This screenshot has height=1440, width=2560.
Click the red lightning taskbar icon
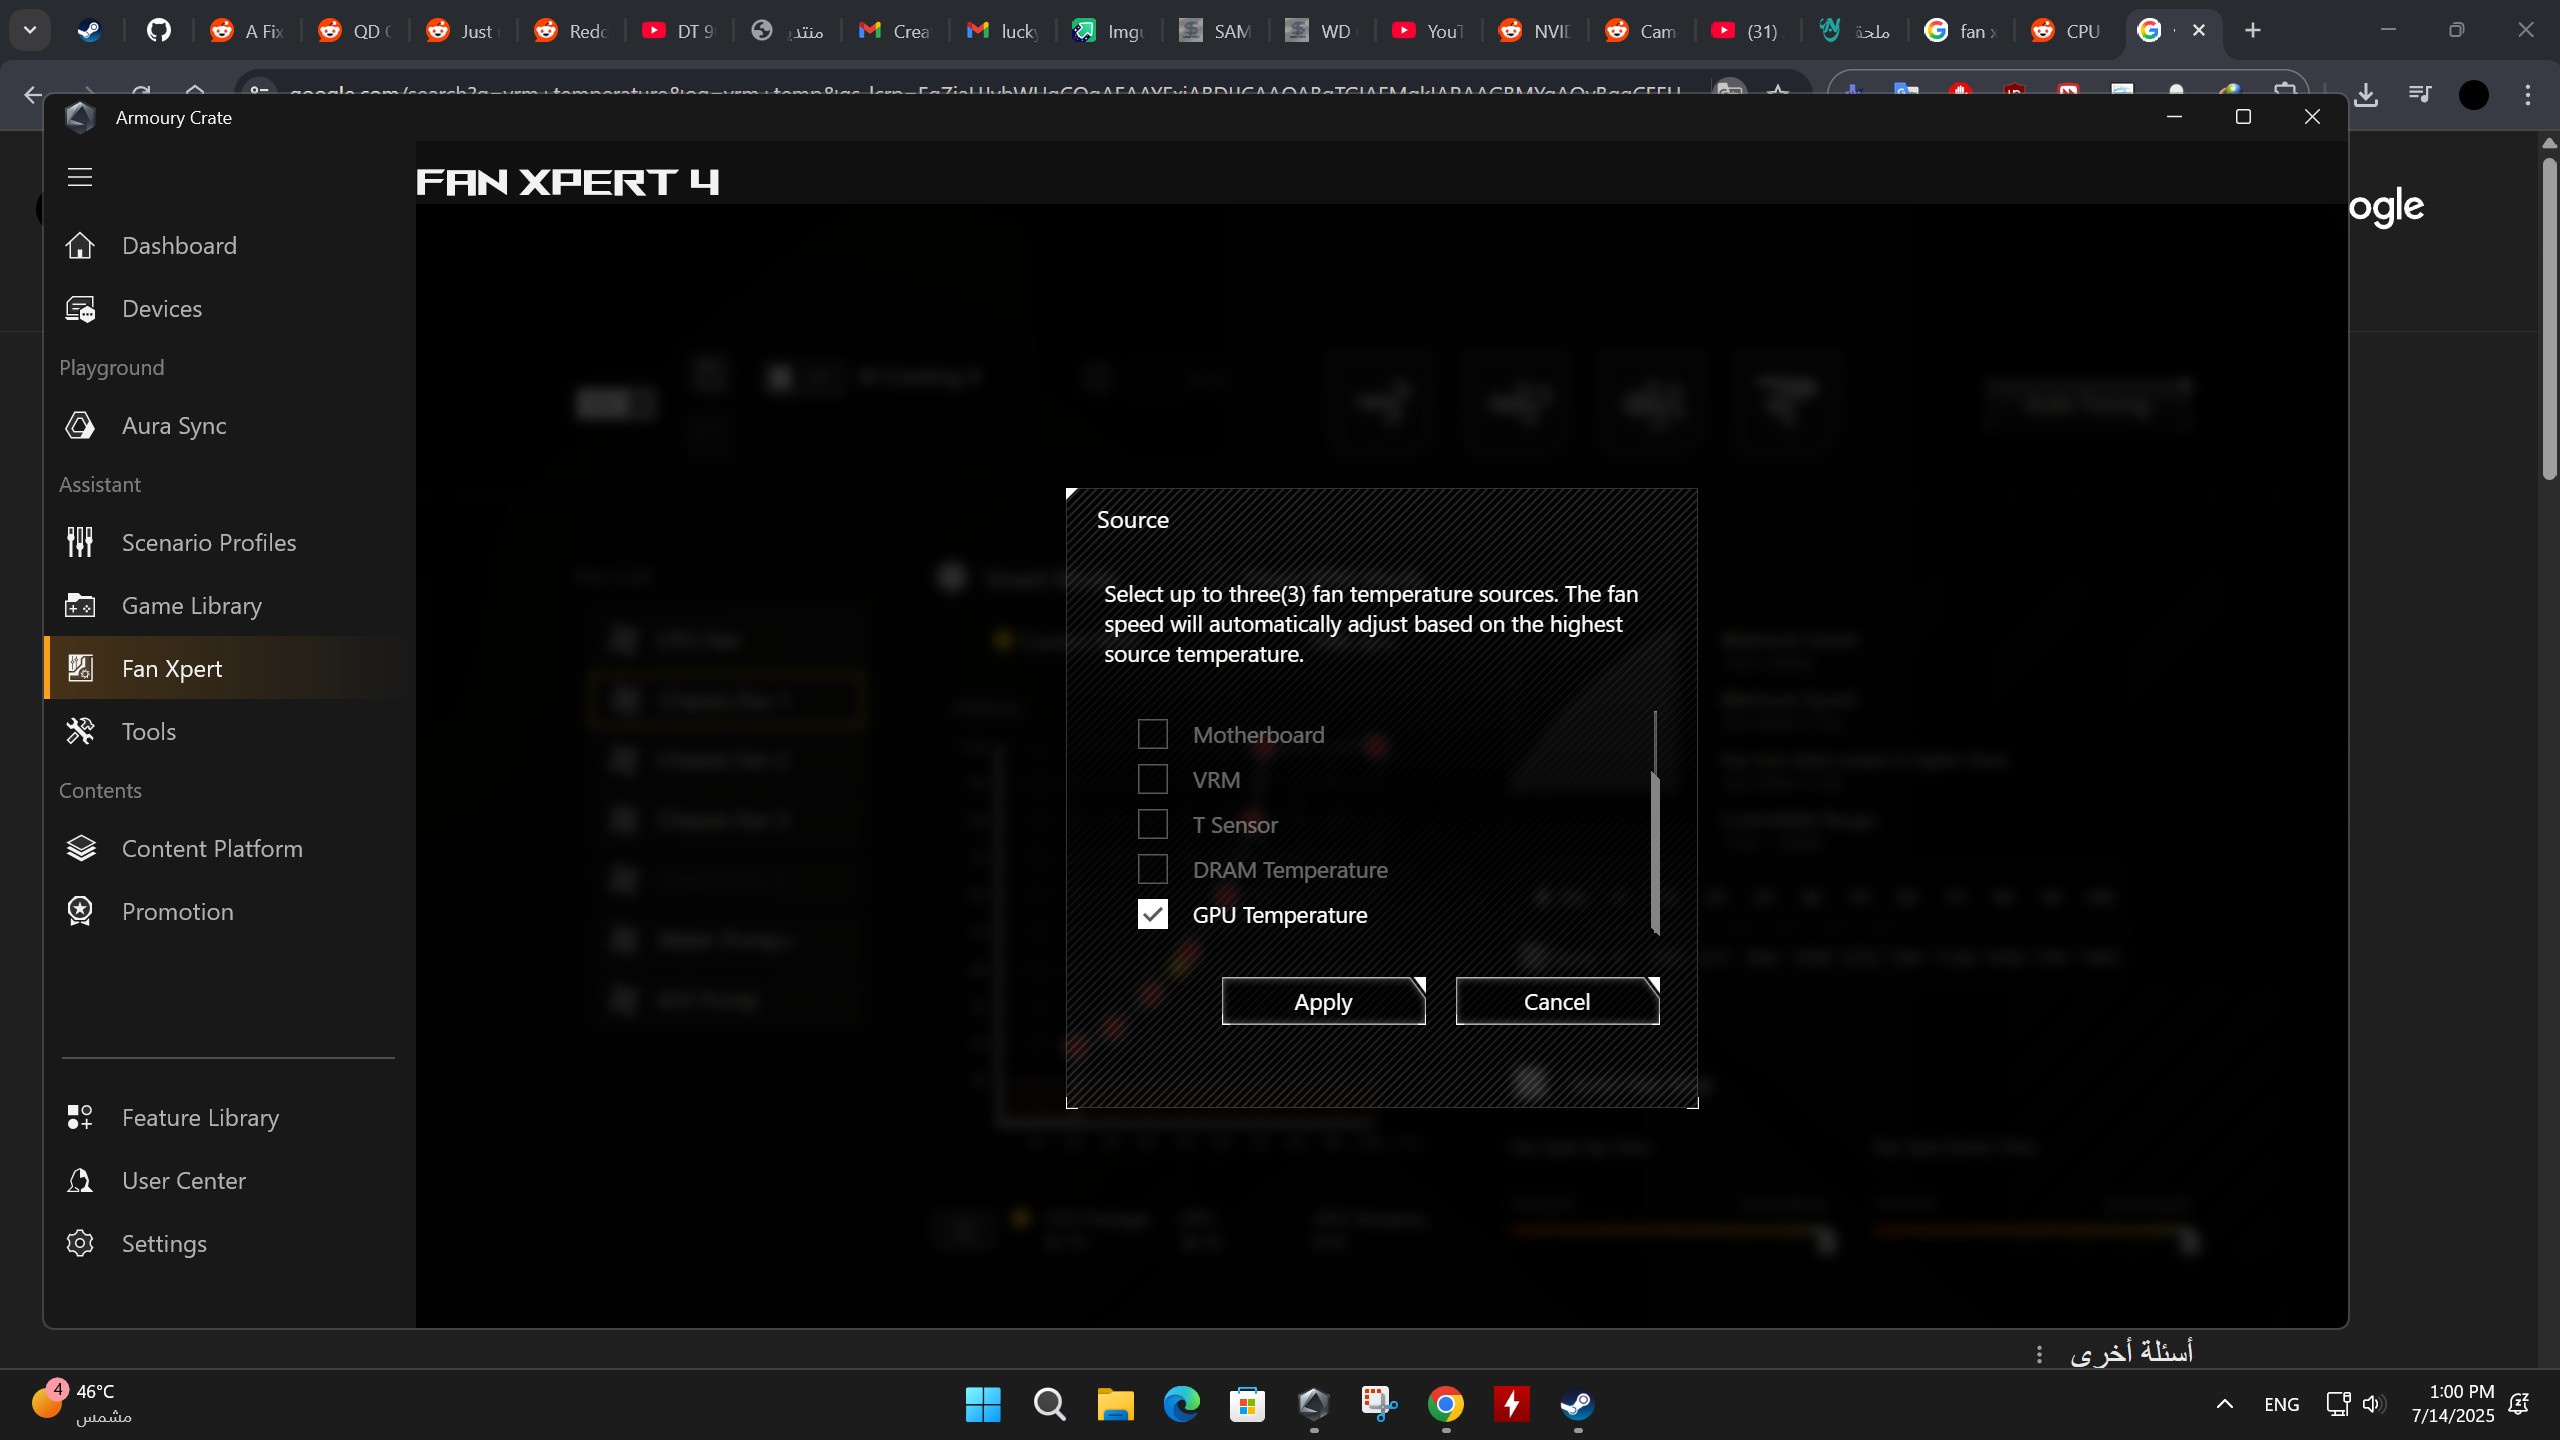click(1511, 1405)
